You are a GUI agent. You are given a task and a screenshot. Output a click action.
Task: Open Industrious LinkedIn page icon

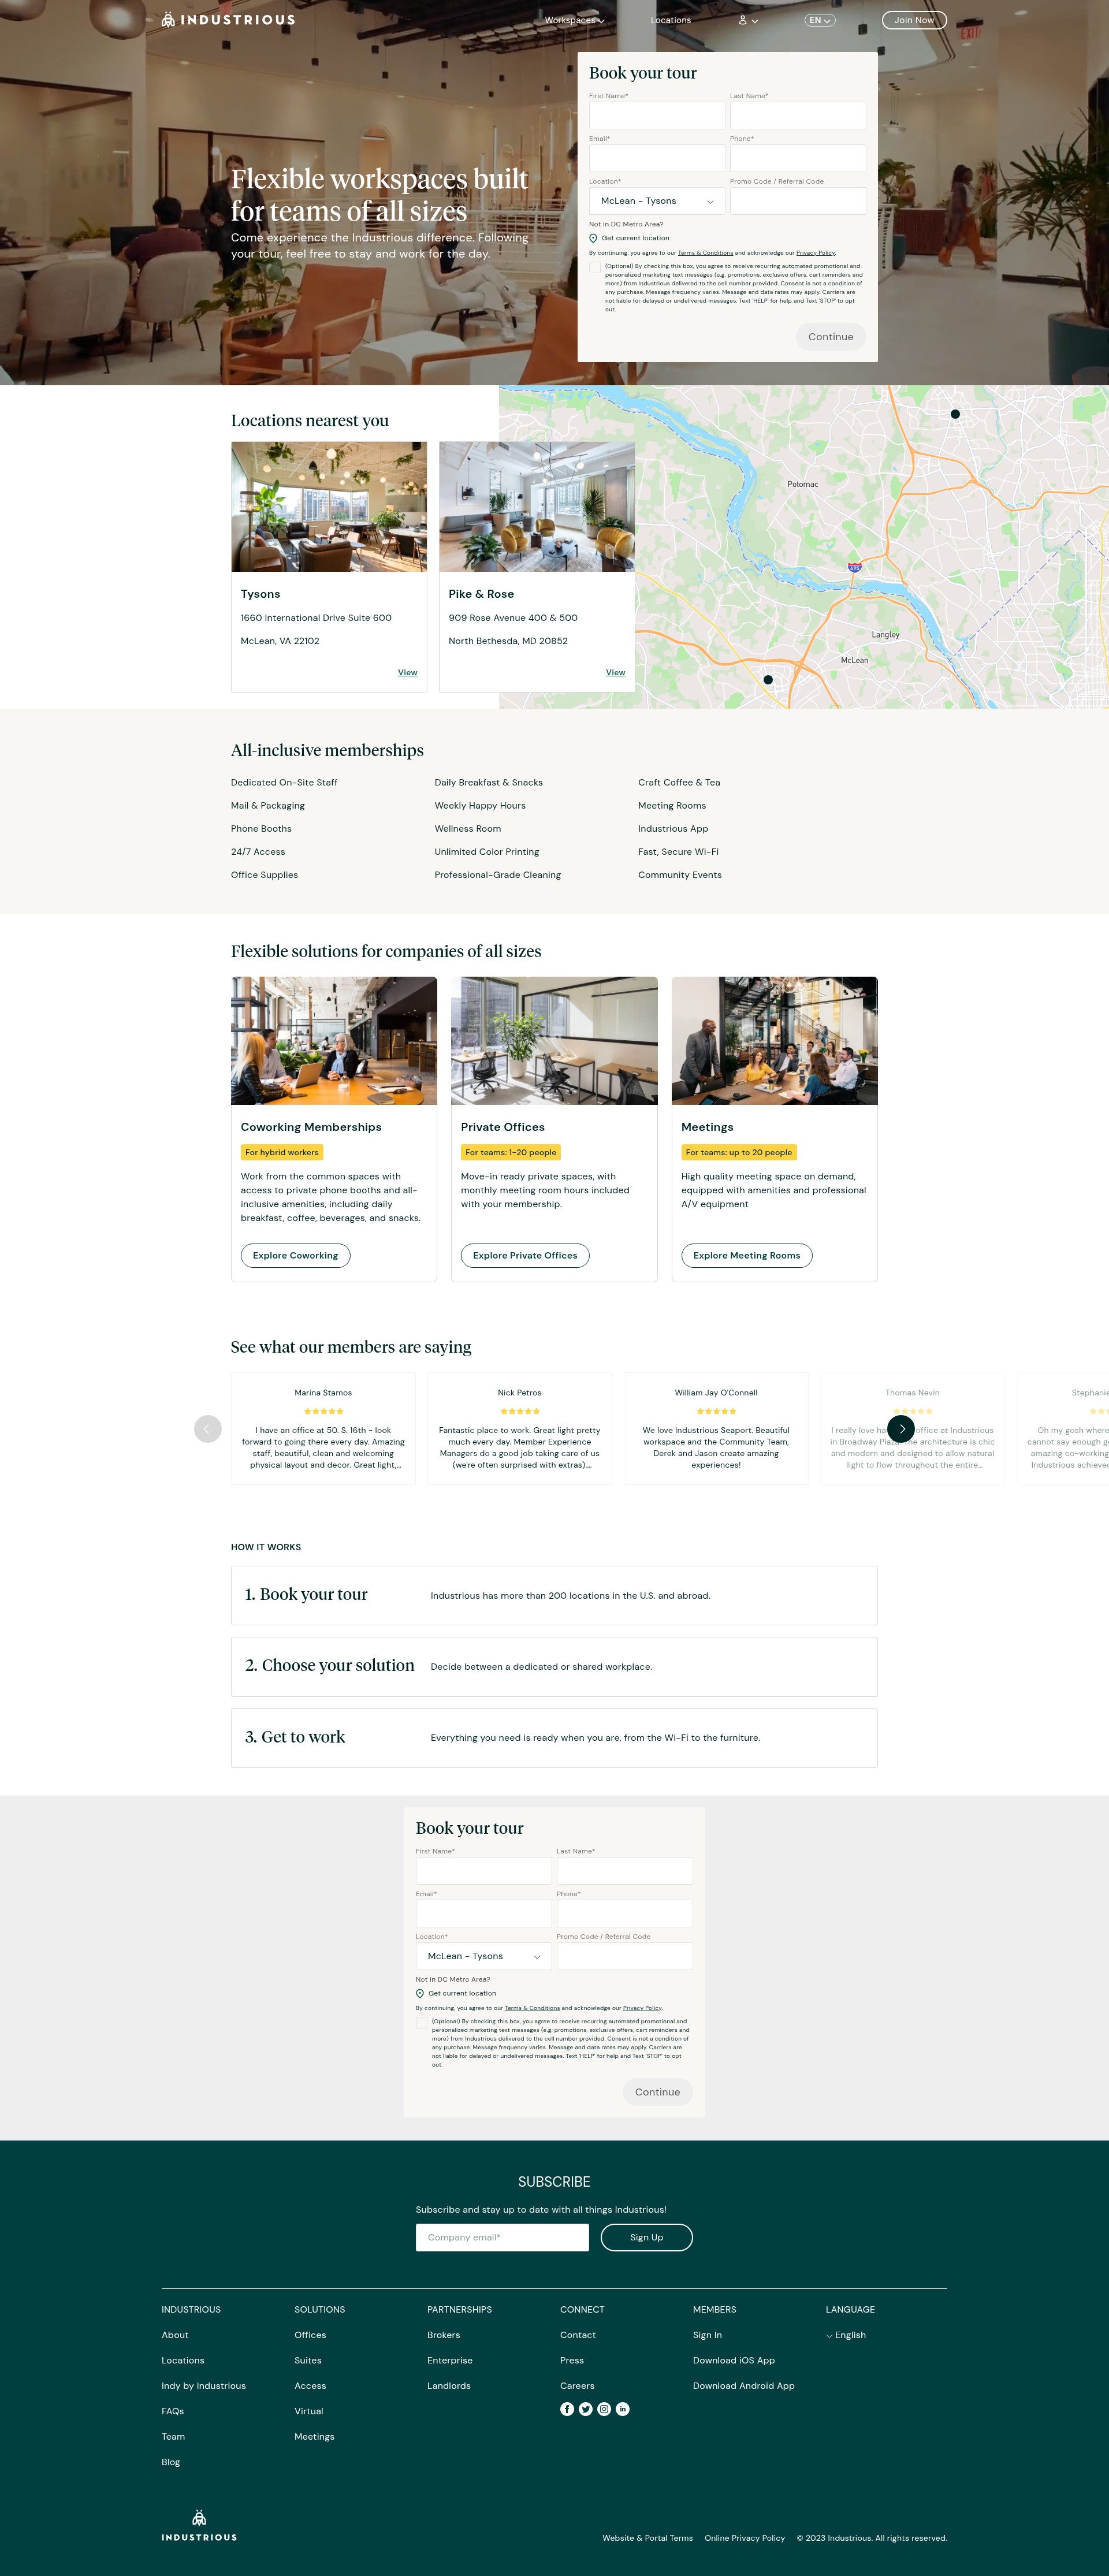point(622,2409)
